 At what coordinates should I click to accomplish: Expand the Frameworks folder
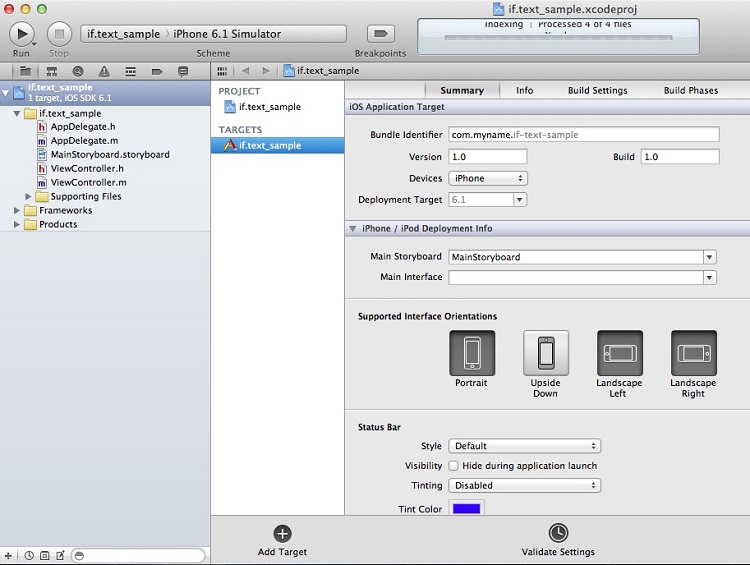pyautogui.click(x=17, y=210)
